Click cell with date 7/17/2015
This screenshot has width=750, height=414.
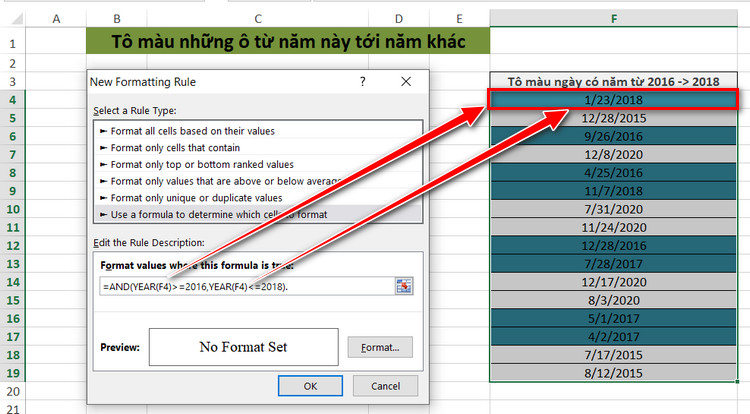tap(614, 355)
